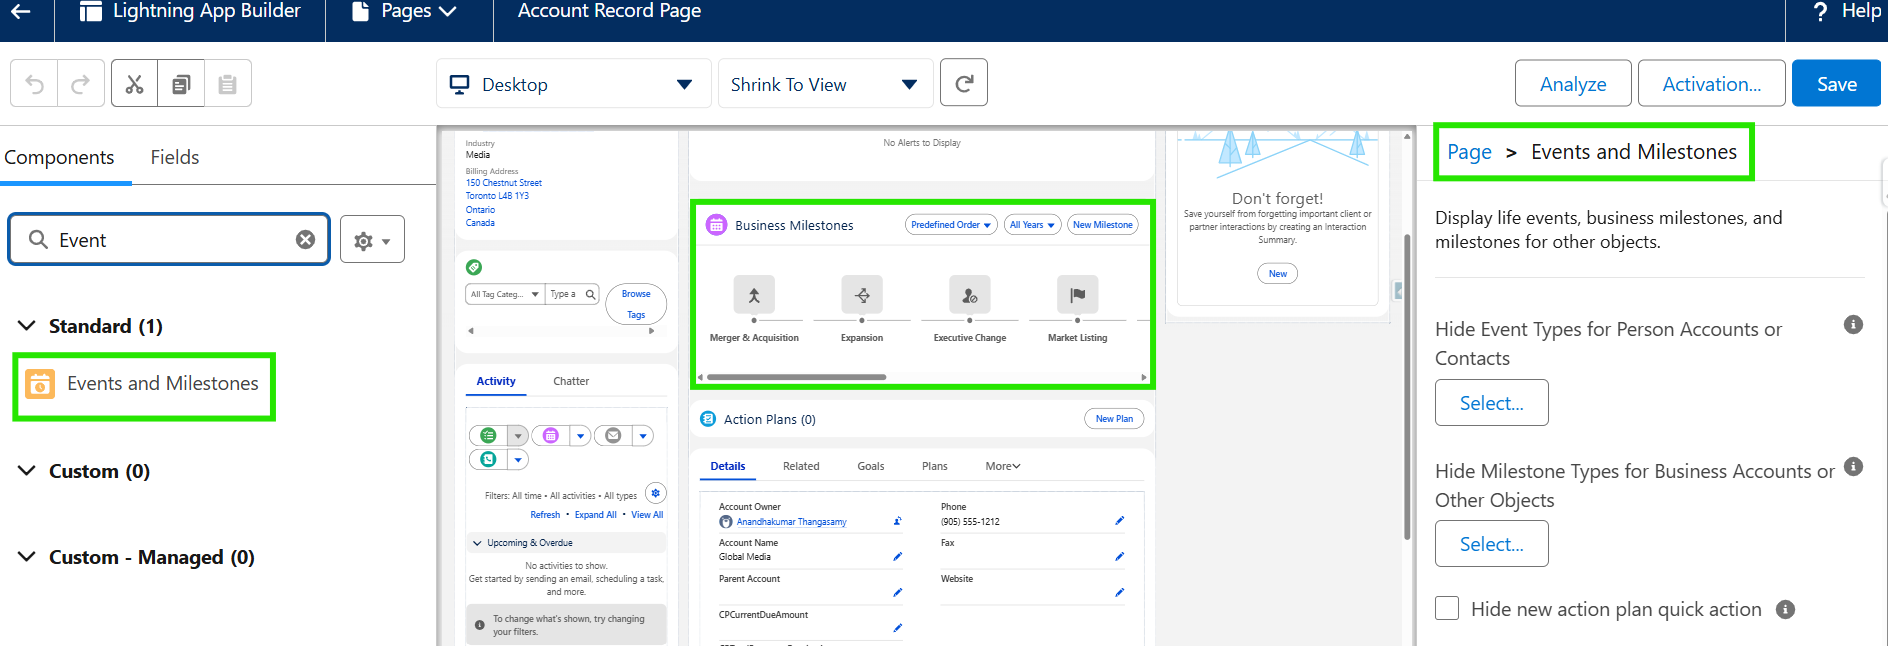Open the Details tab

pos(728,466)
